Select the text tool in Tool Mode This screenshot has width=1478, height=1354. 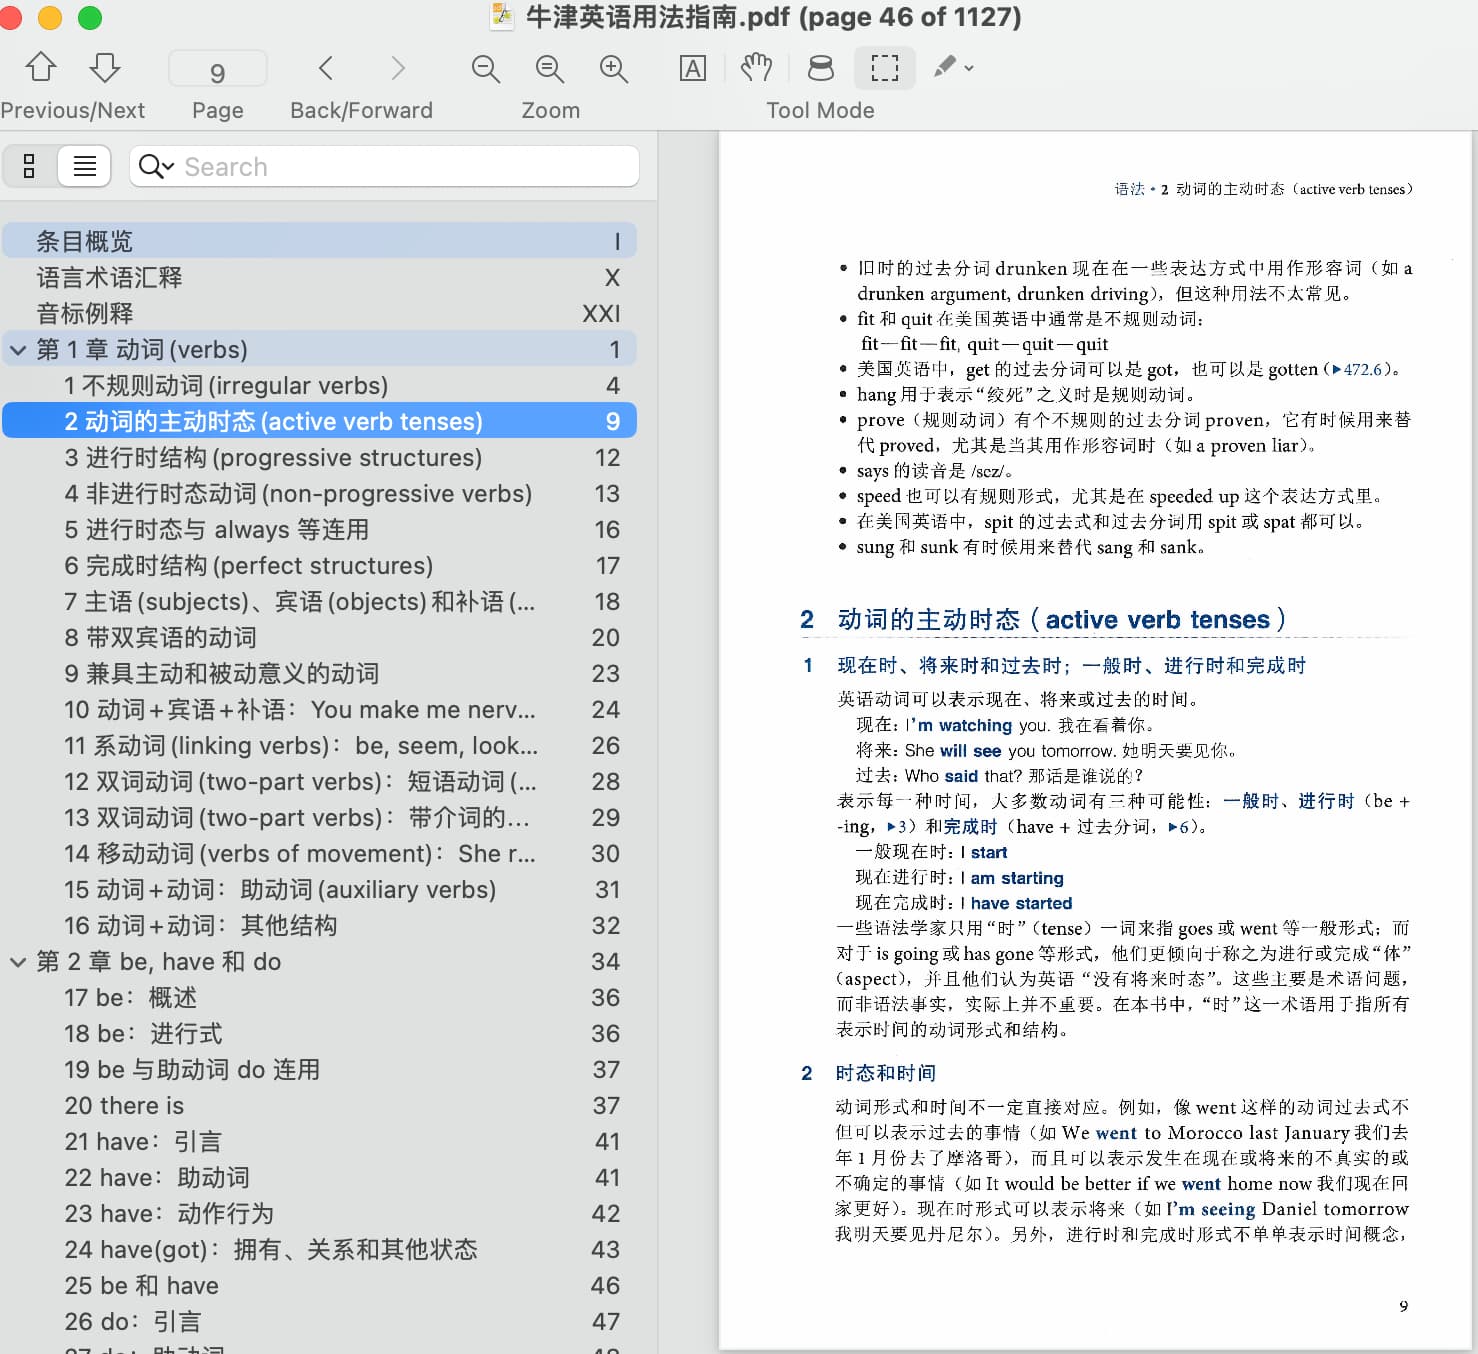(x=692, y=68)
